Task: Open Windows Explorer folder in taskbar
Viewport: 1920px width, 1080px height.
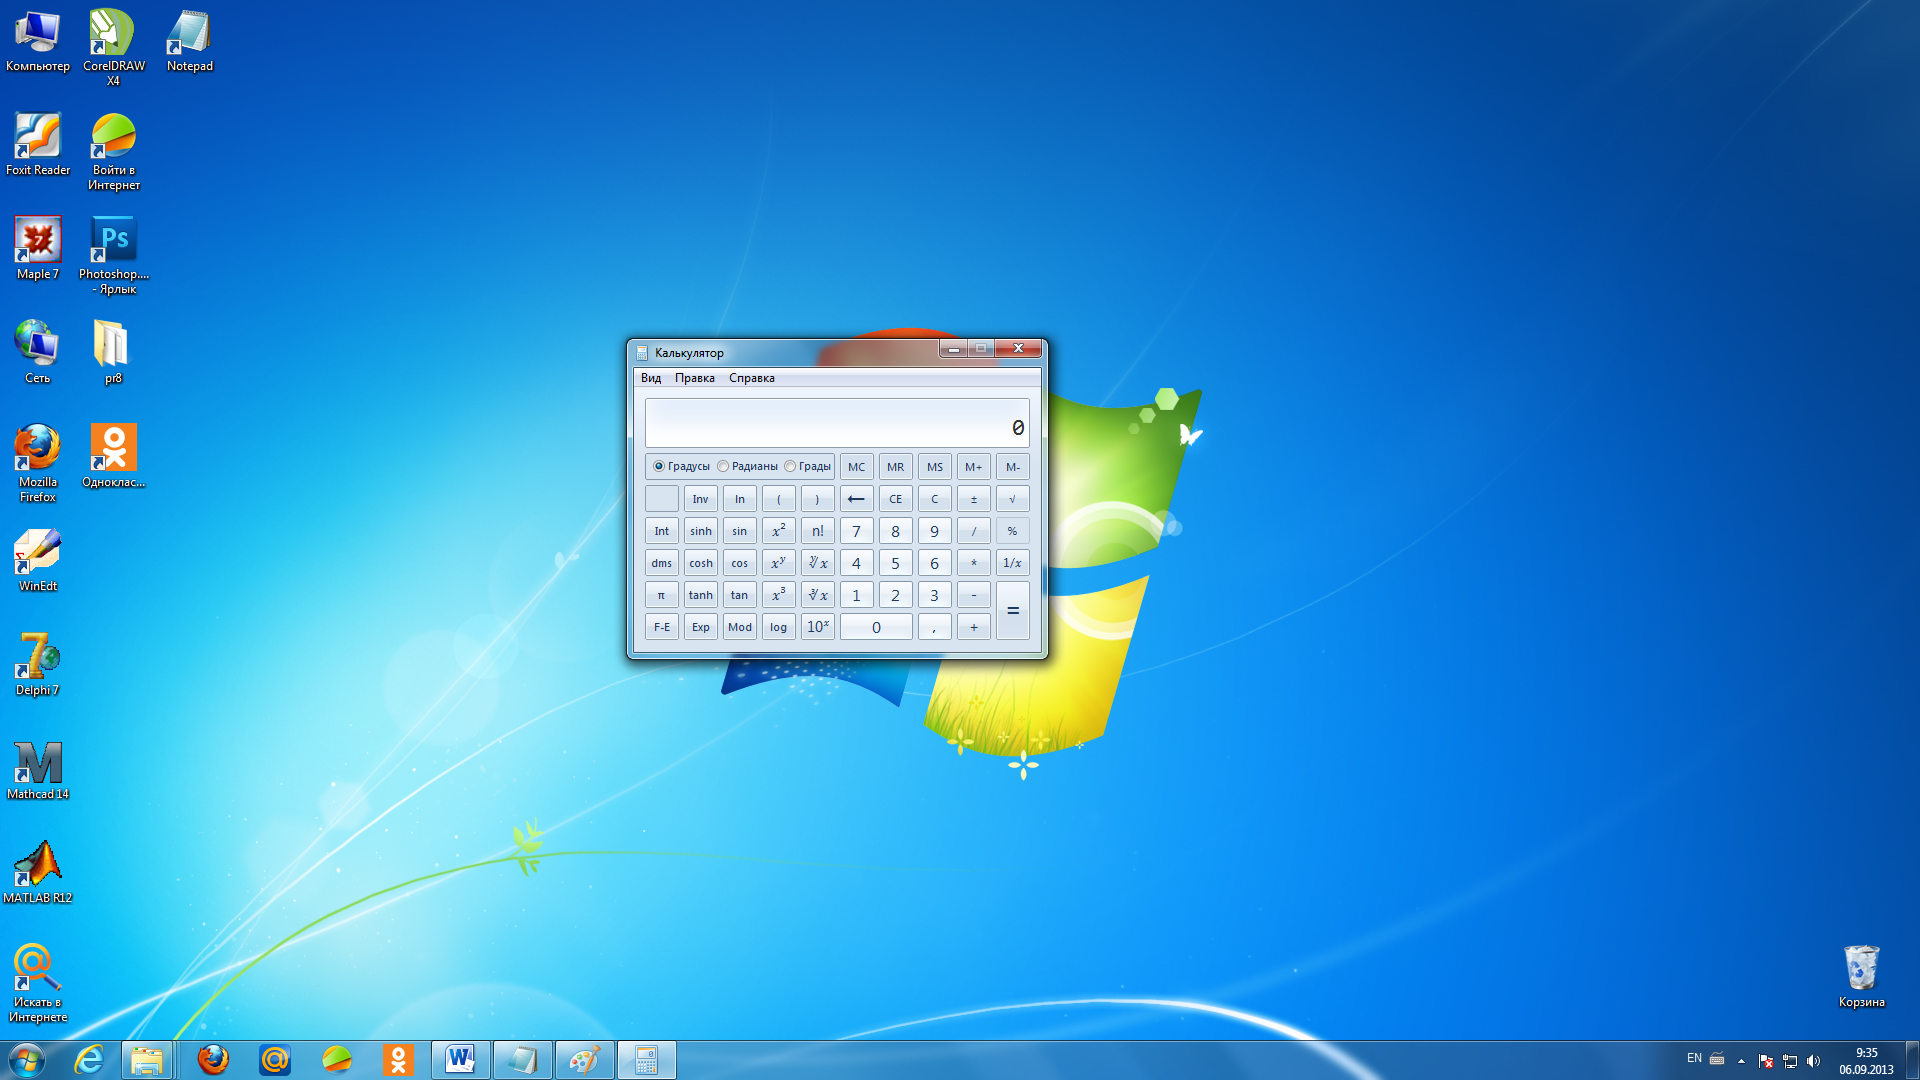Action: 147,1060
